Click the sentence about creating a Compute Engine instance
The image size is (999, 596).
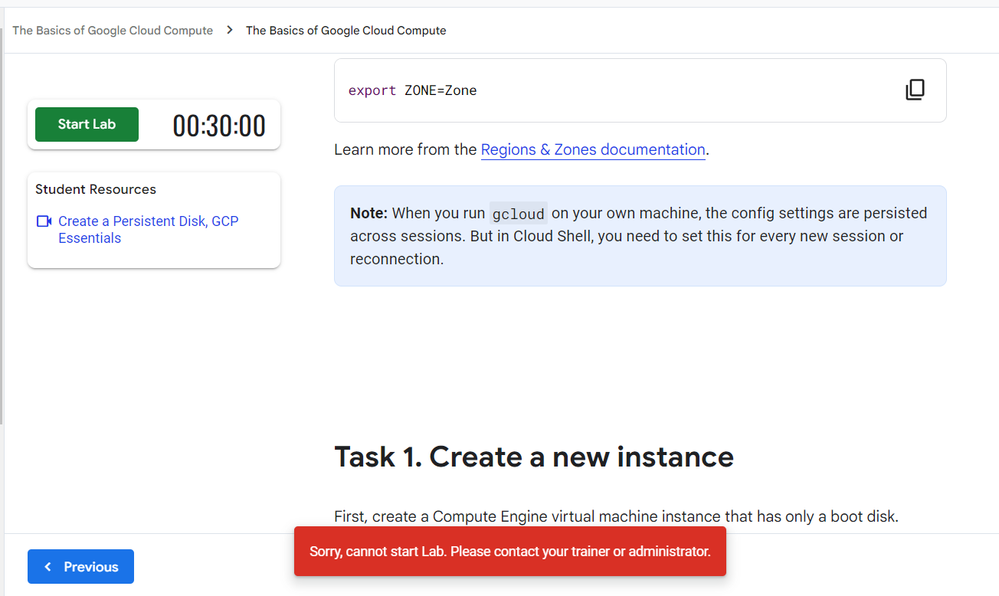tap(616, 516)
